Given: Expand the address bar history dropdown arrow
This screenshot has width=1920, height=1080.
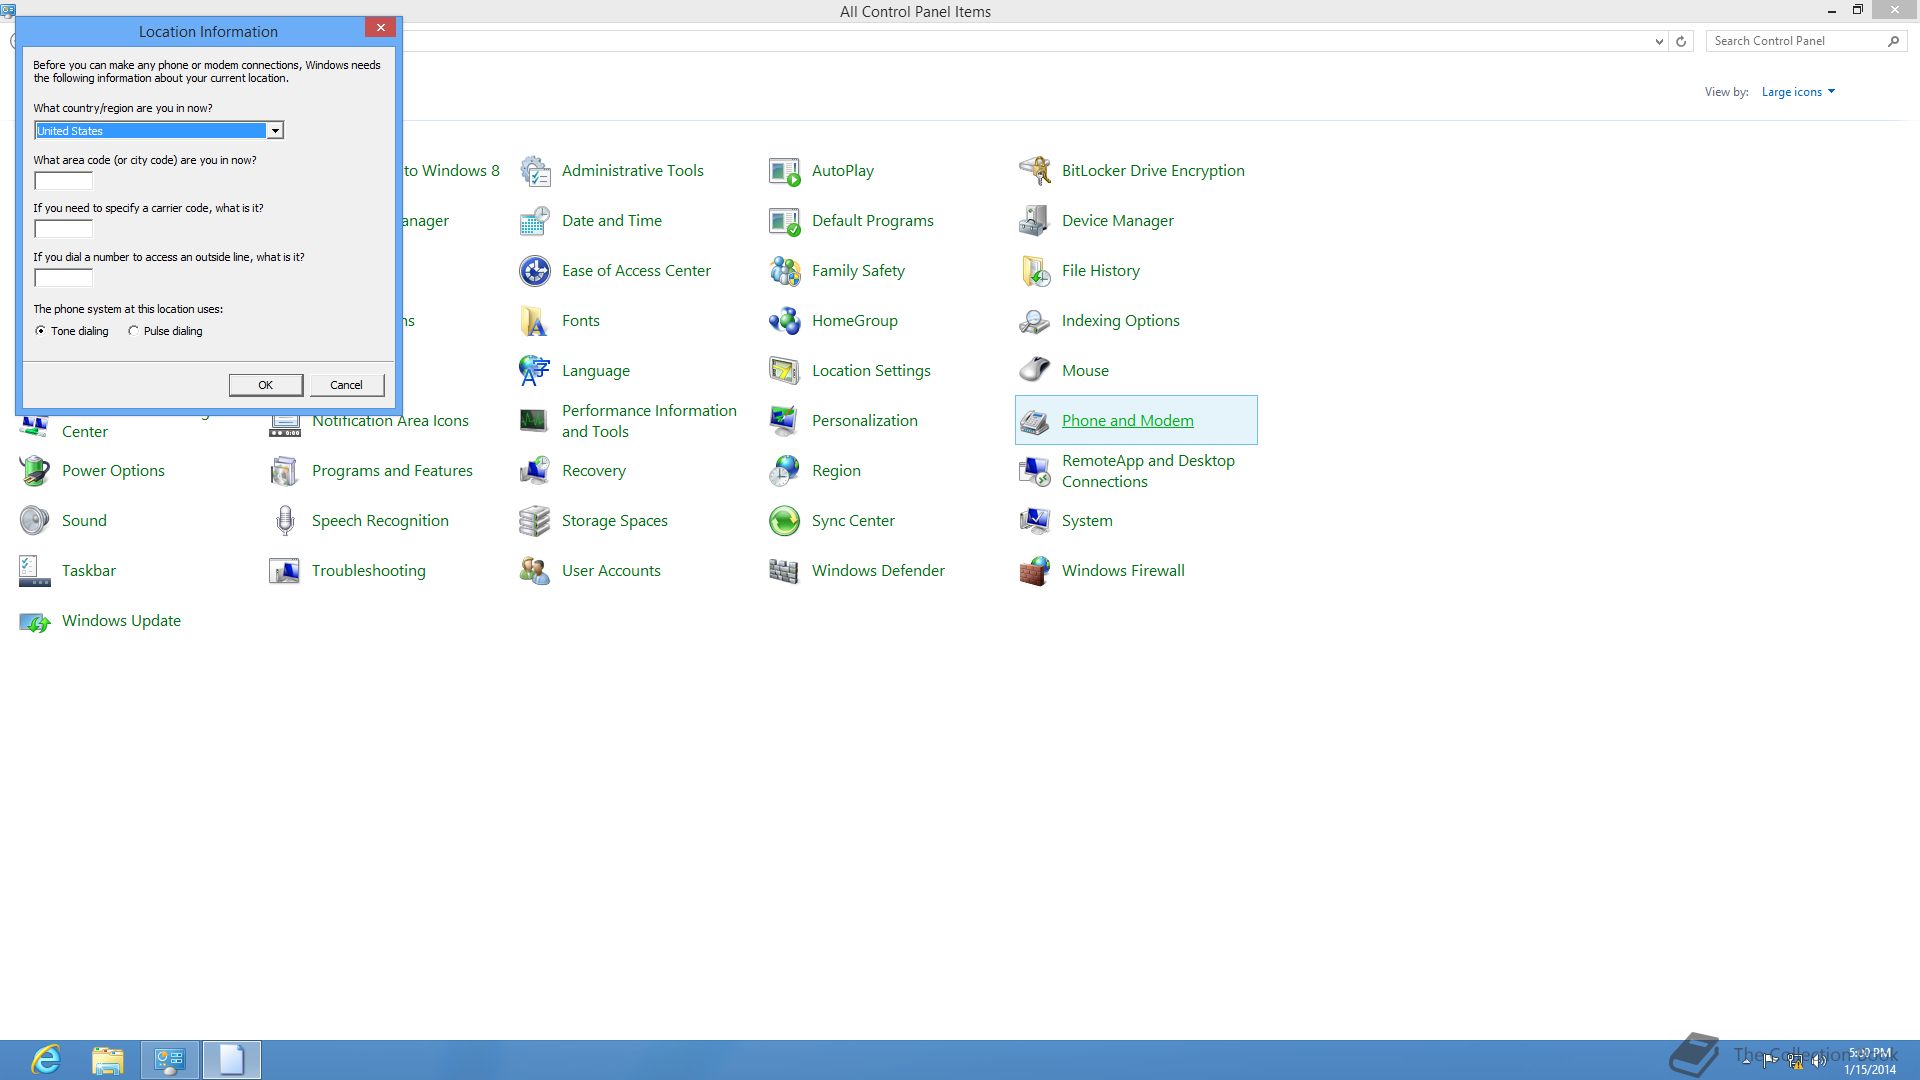Looking at the screenshot, I should (x=1659, y=42).
